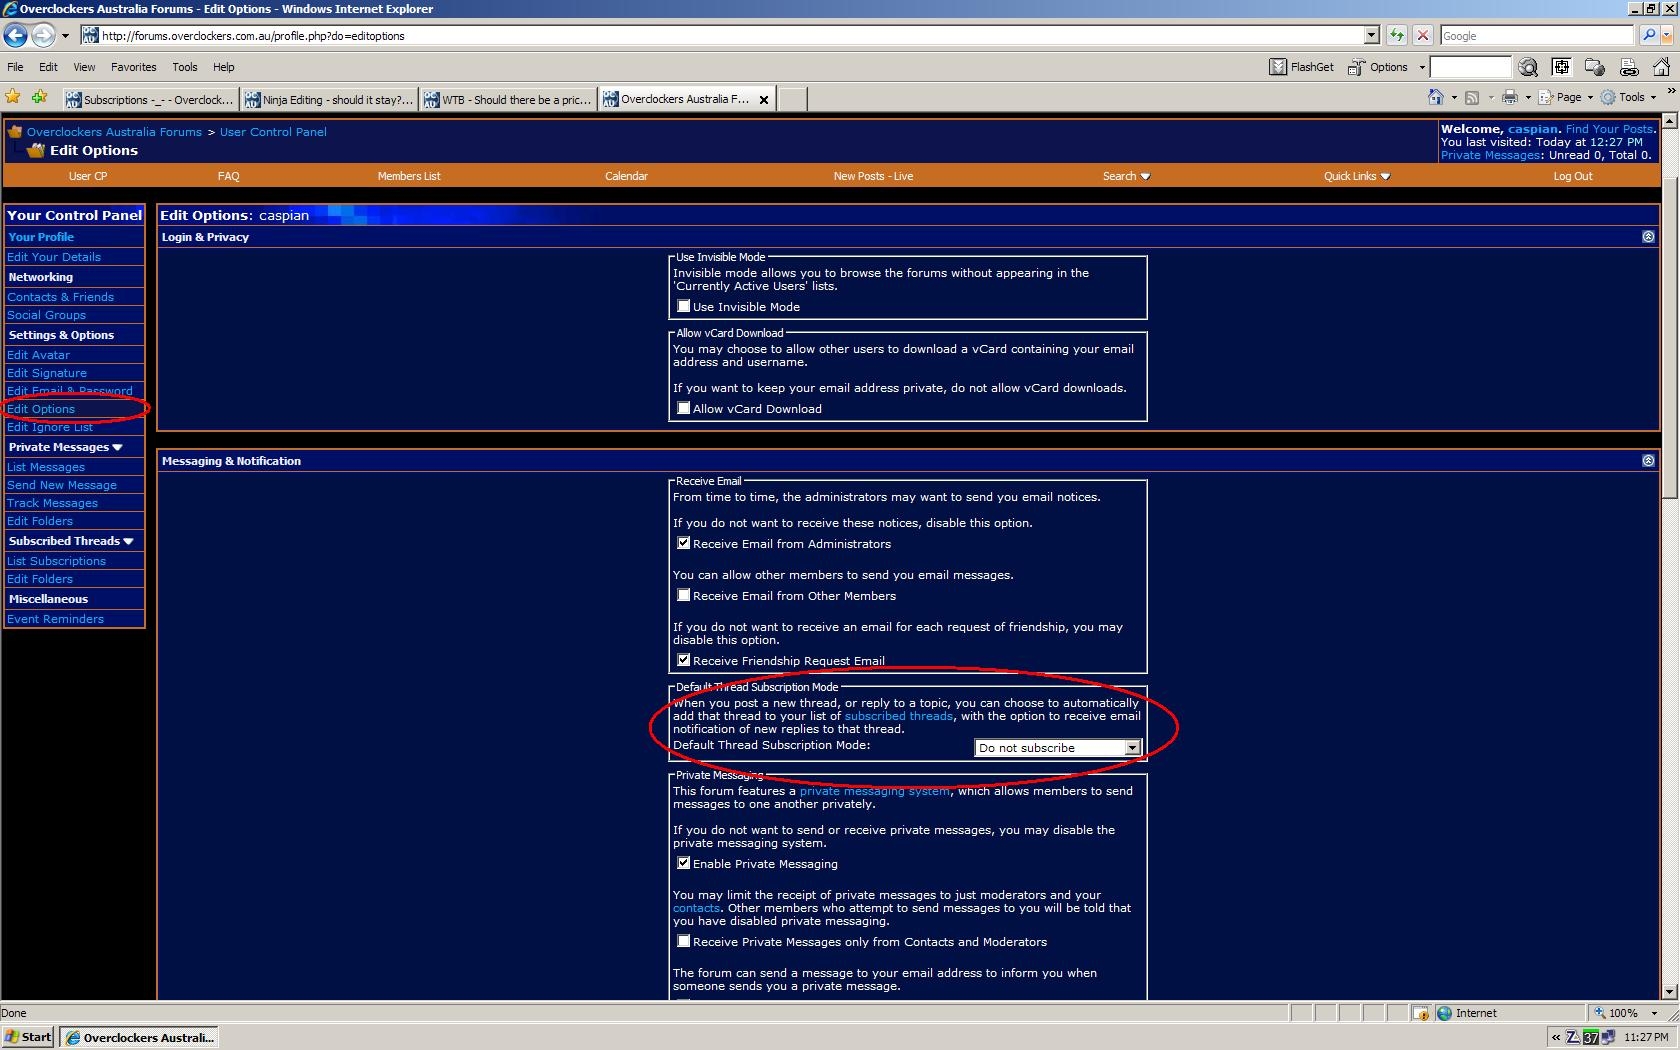Screen dimensions: 1680x1050
Task: Uncheck Receive Email from Administrators
Action: coord(684,543)
